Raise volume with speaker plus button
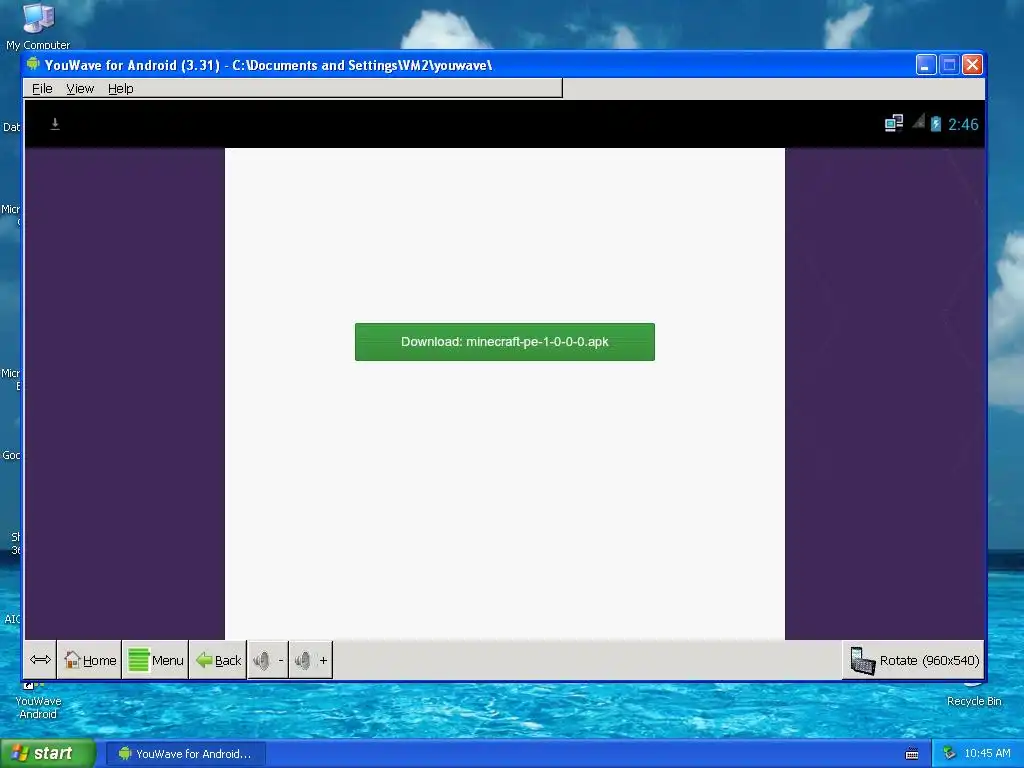 [312, 660]
